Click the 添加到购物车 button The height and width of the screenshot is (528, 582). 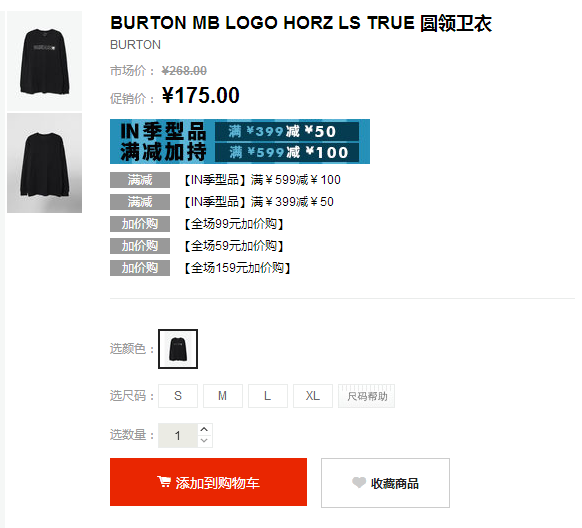208,482
